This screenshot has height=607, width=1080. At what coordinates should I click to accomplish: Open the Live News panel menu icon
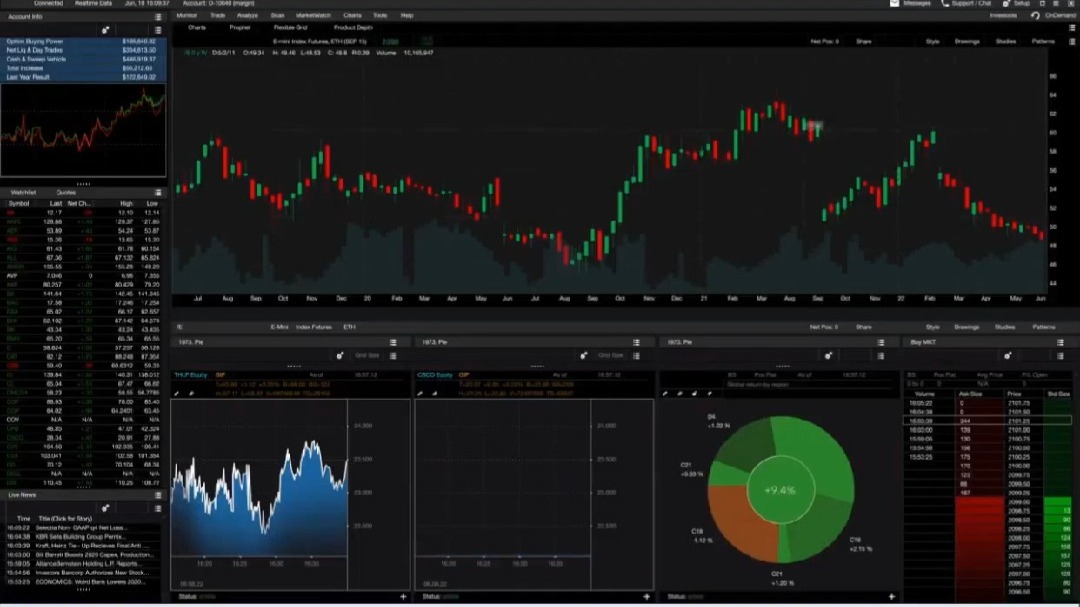click(x=158, y=495)
